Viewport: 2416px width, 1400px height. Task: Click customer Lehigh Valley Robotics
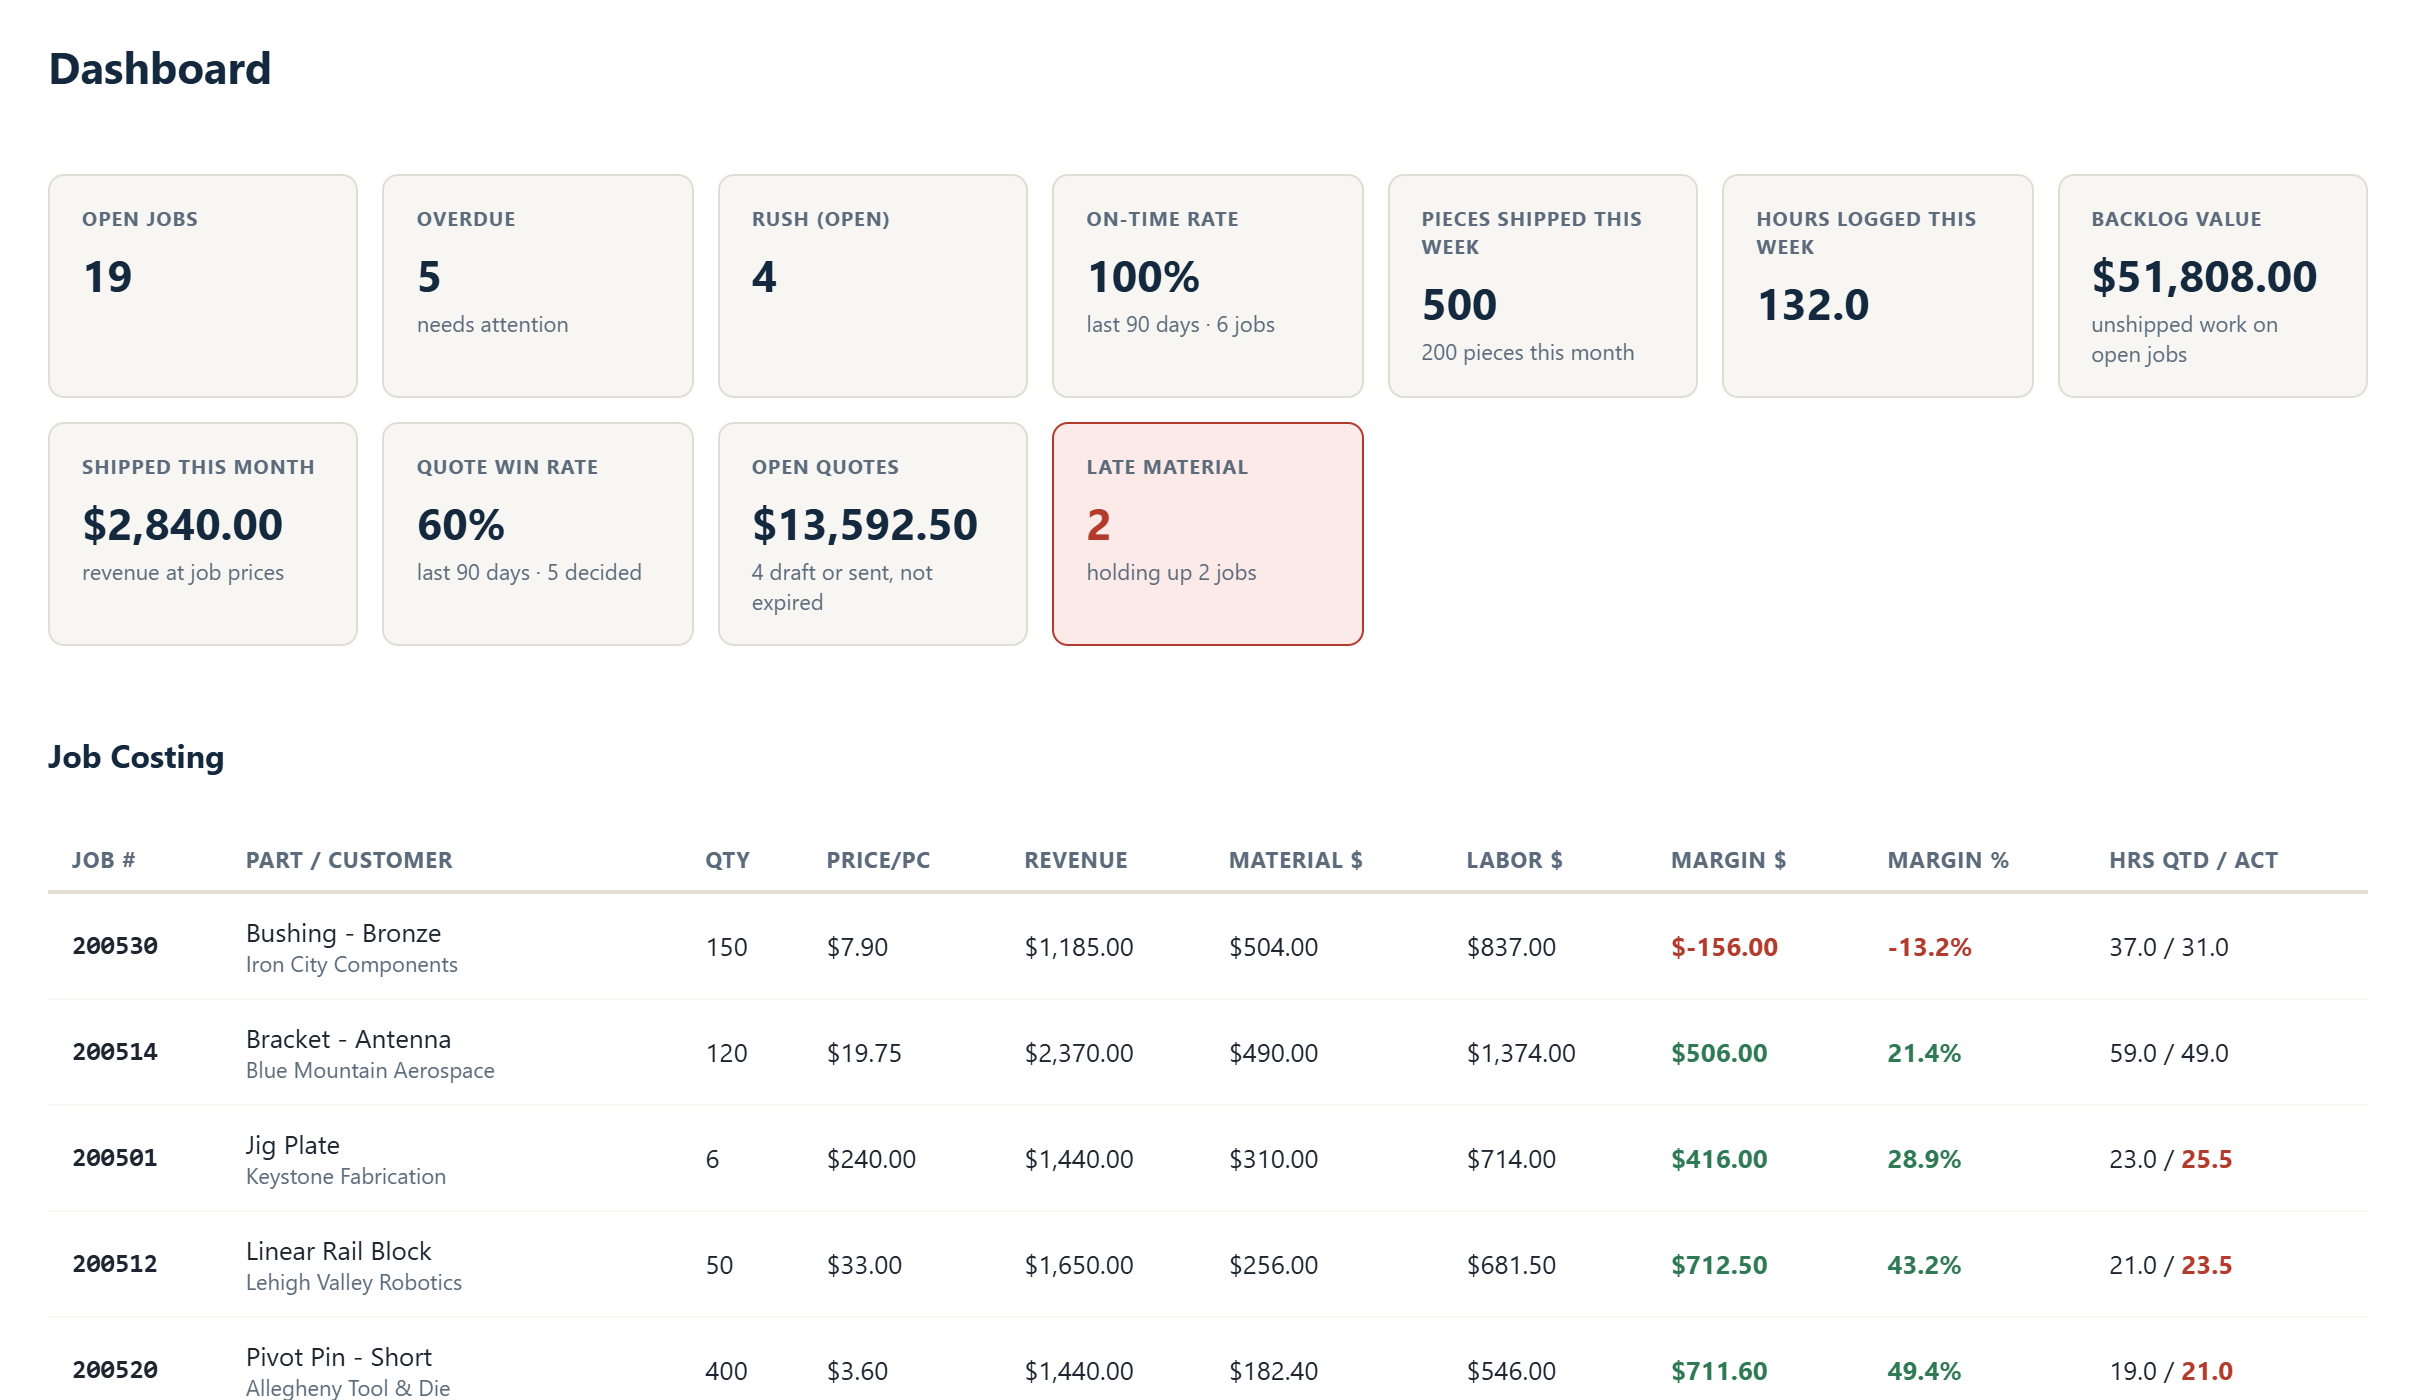[x=354, y=1283]
